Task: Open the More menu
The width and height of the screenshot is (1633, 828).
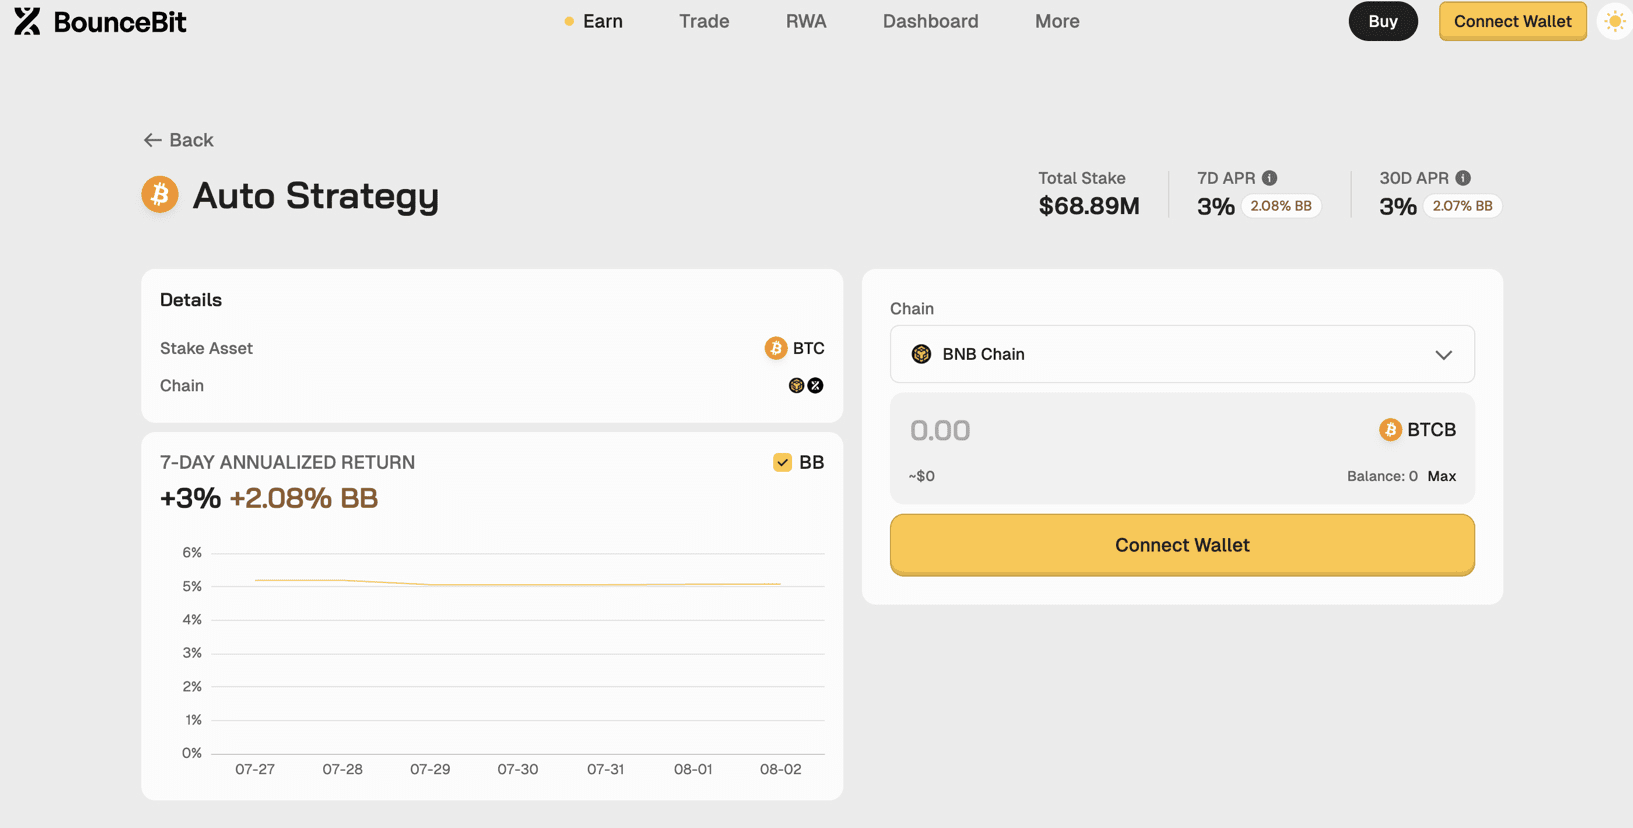Action: click(x=1057, y=21)
